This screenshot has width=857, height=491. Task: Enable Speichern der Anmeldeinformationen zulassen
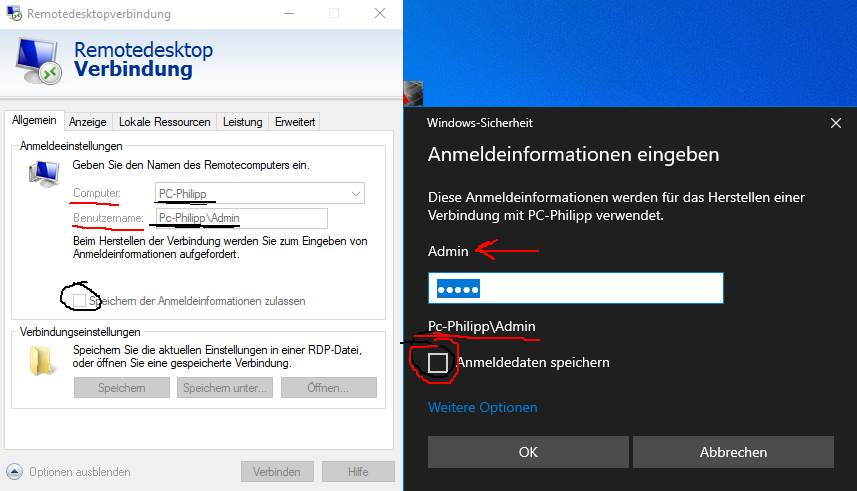[x=80, y=301]
